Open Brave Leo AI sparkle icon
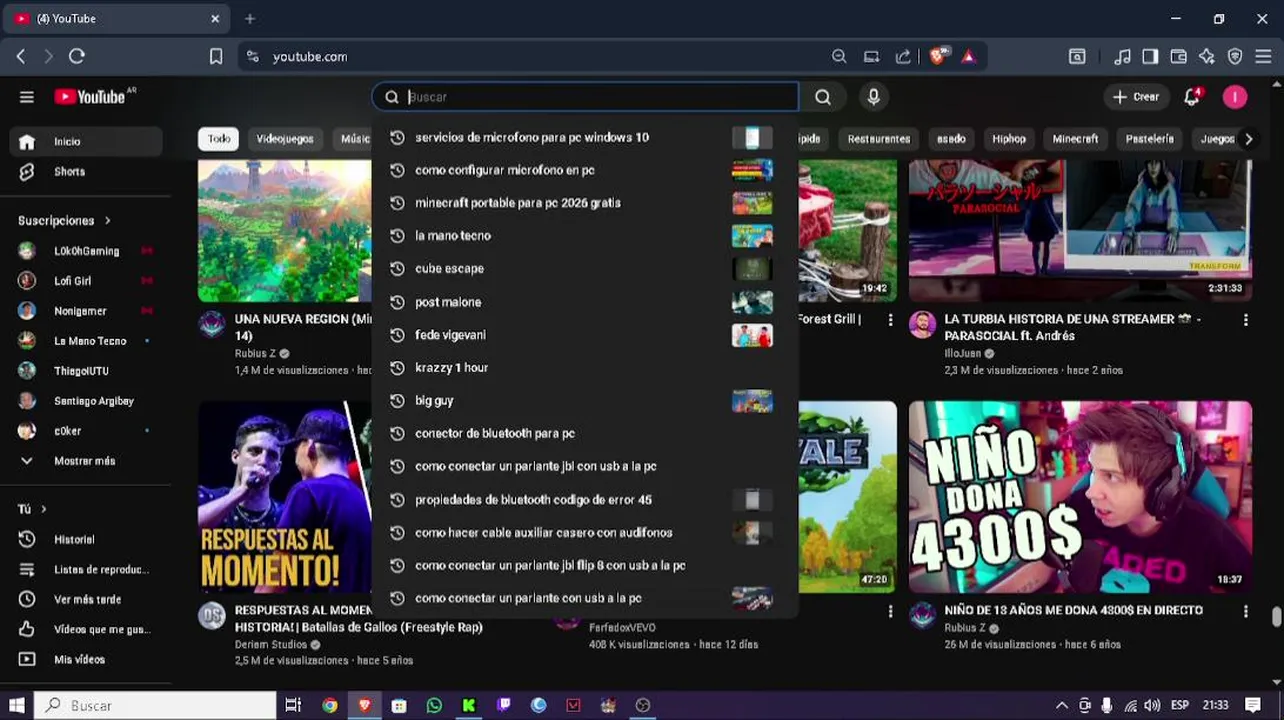1284x720 pixels. 1207,57
